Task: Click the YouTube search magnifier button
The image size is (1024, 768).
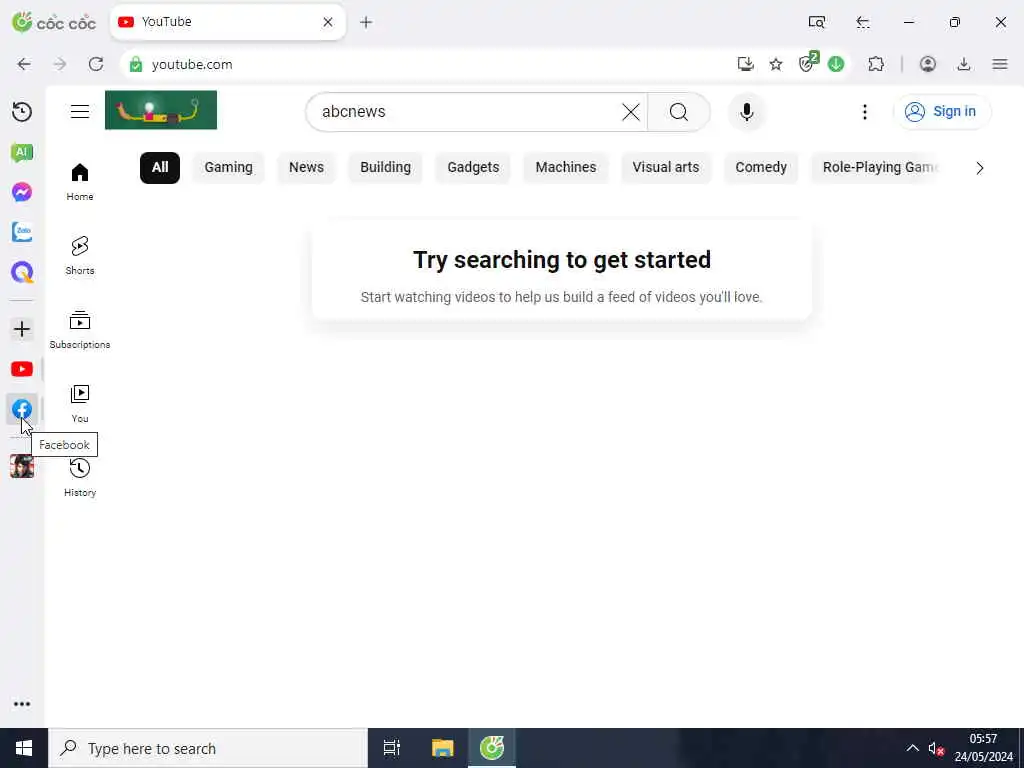Action: tap(679, 112)
